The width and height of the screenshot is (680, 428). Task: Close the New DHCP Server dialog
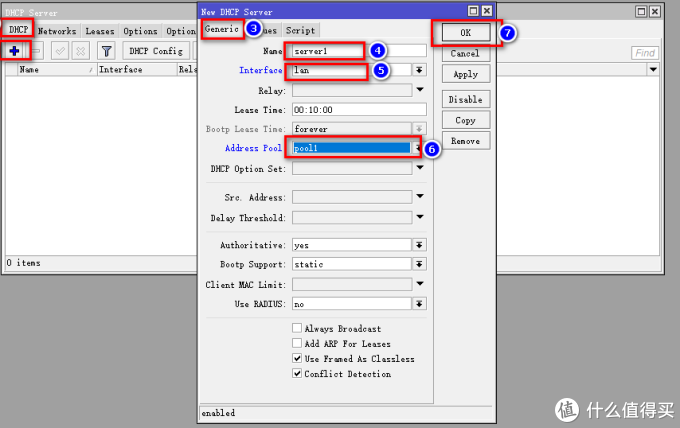point(487,11)
